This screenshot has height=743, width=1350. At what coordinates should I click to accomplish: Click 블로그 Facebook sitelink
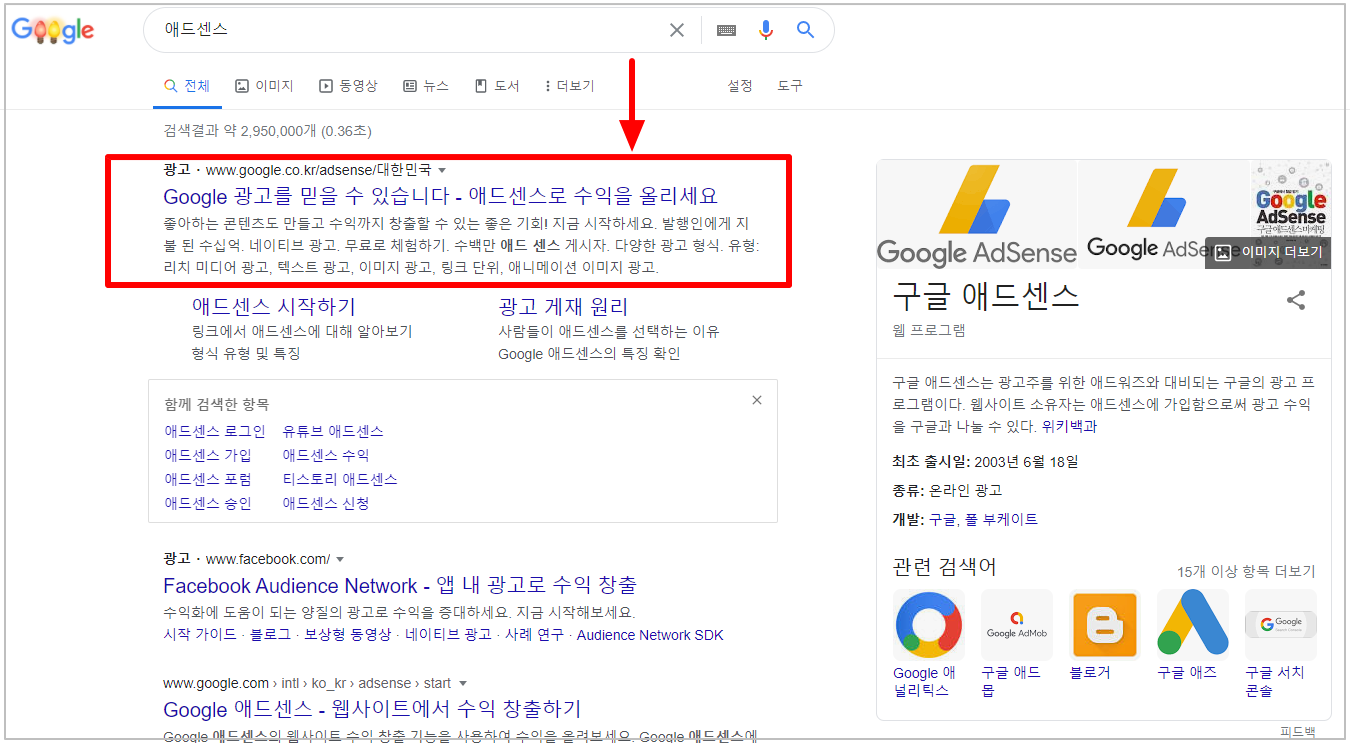coord(270,635)
